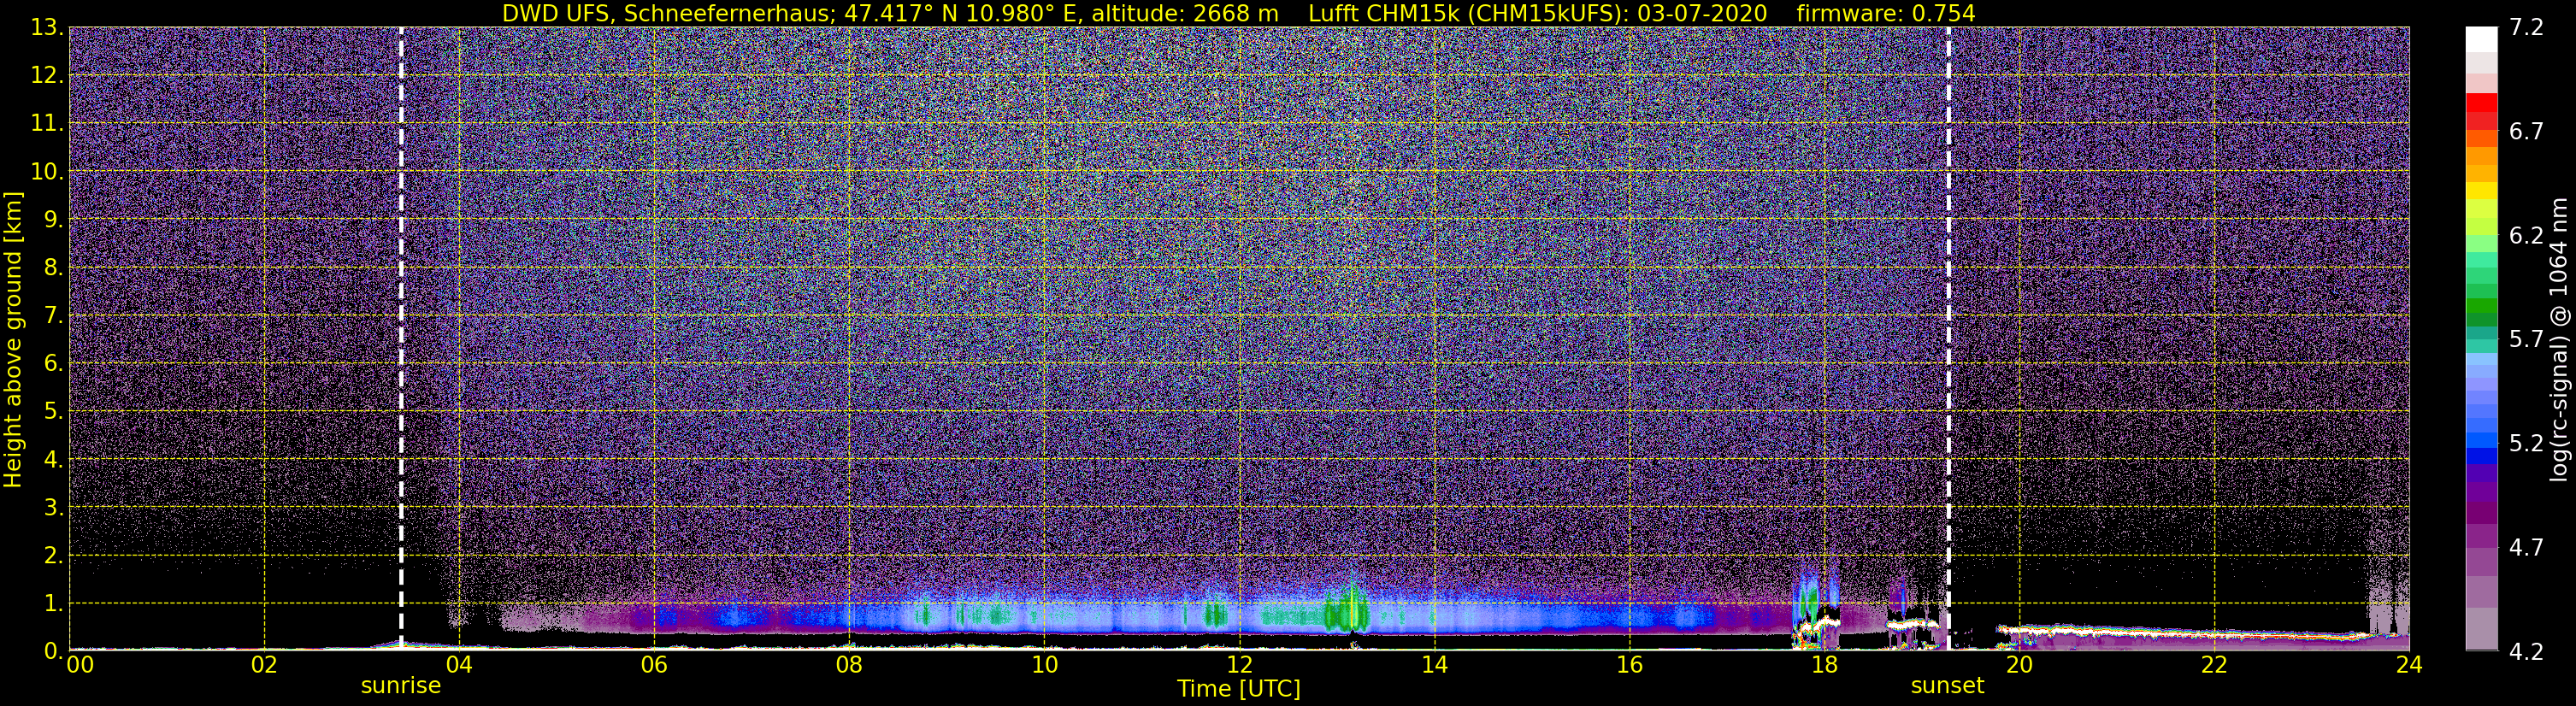The width and height of the screenshot is (2576, 706).
Task: Click the yellow band of the colorbar
Action: coord(2481,190)
